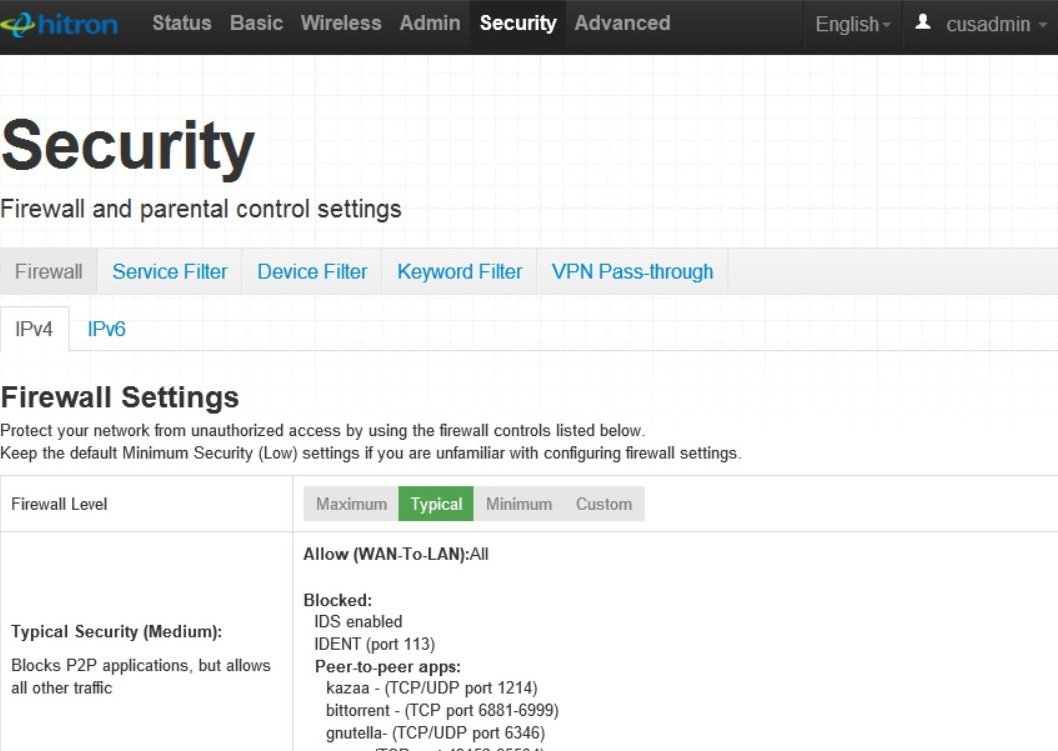Image resolution: width=1058 pixels, height=751 pixels.
Task: Open the English language dropdown
Action: coord(852,24)
